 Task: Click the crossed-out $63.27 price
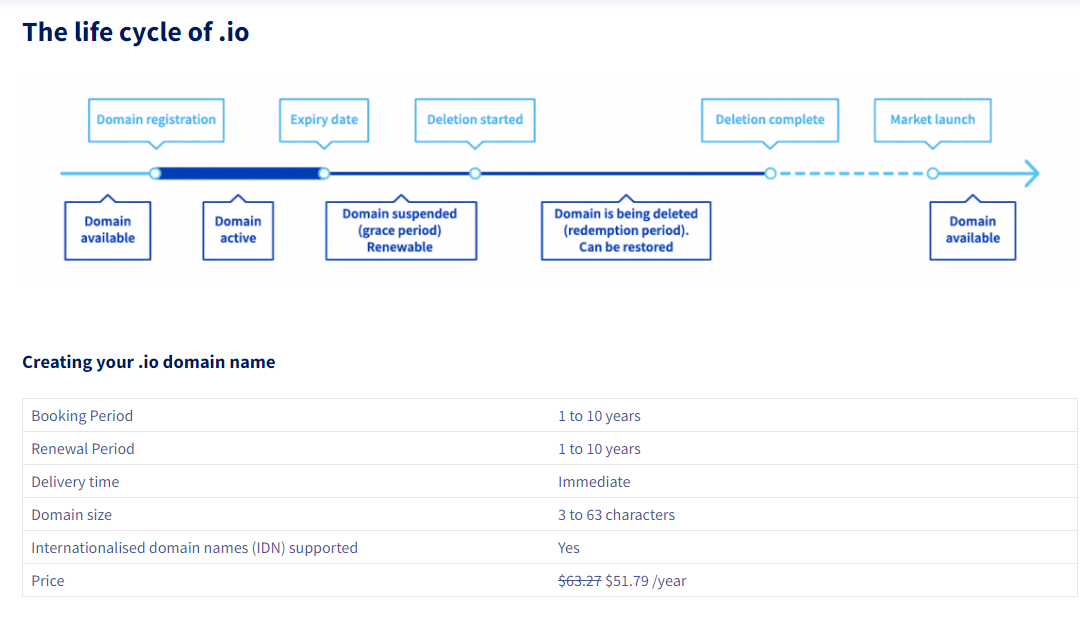pyautogui.click(x=579, y=581)
